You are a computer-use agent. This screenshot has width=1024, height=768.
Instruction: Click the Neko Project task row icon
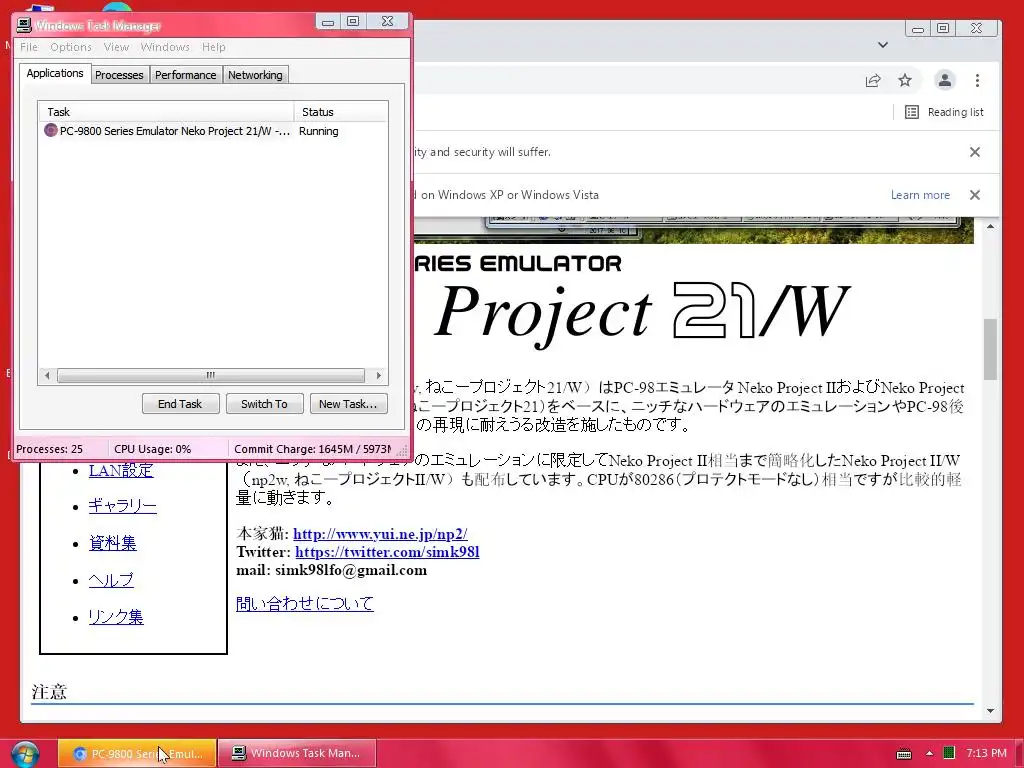(50, 131)
